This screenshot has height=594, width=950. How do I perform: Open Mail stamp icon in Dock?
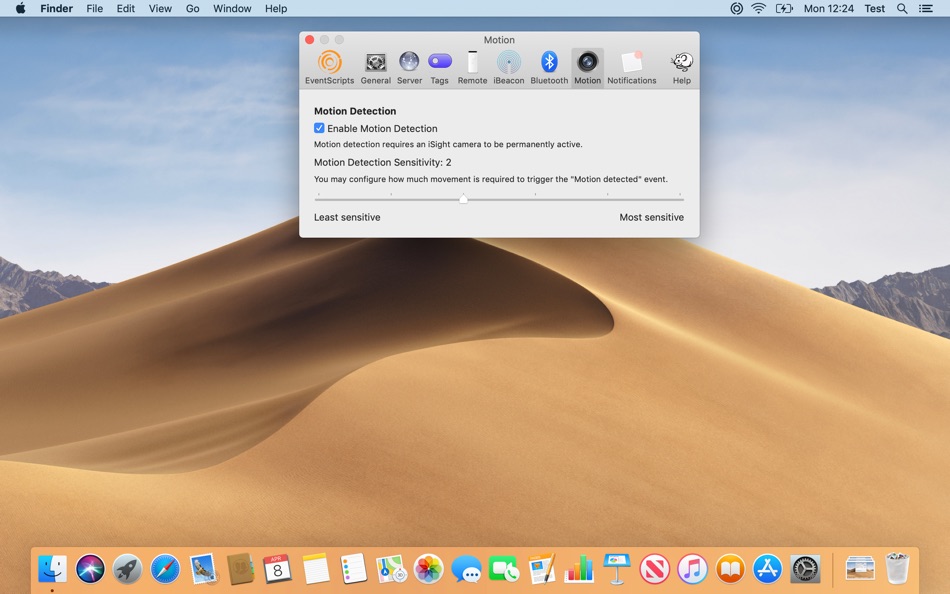click(203, 569)
